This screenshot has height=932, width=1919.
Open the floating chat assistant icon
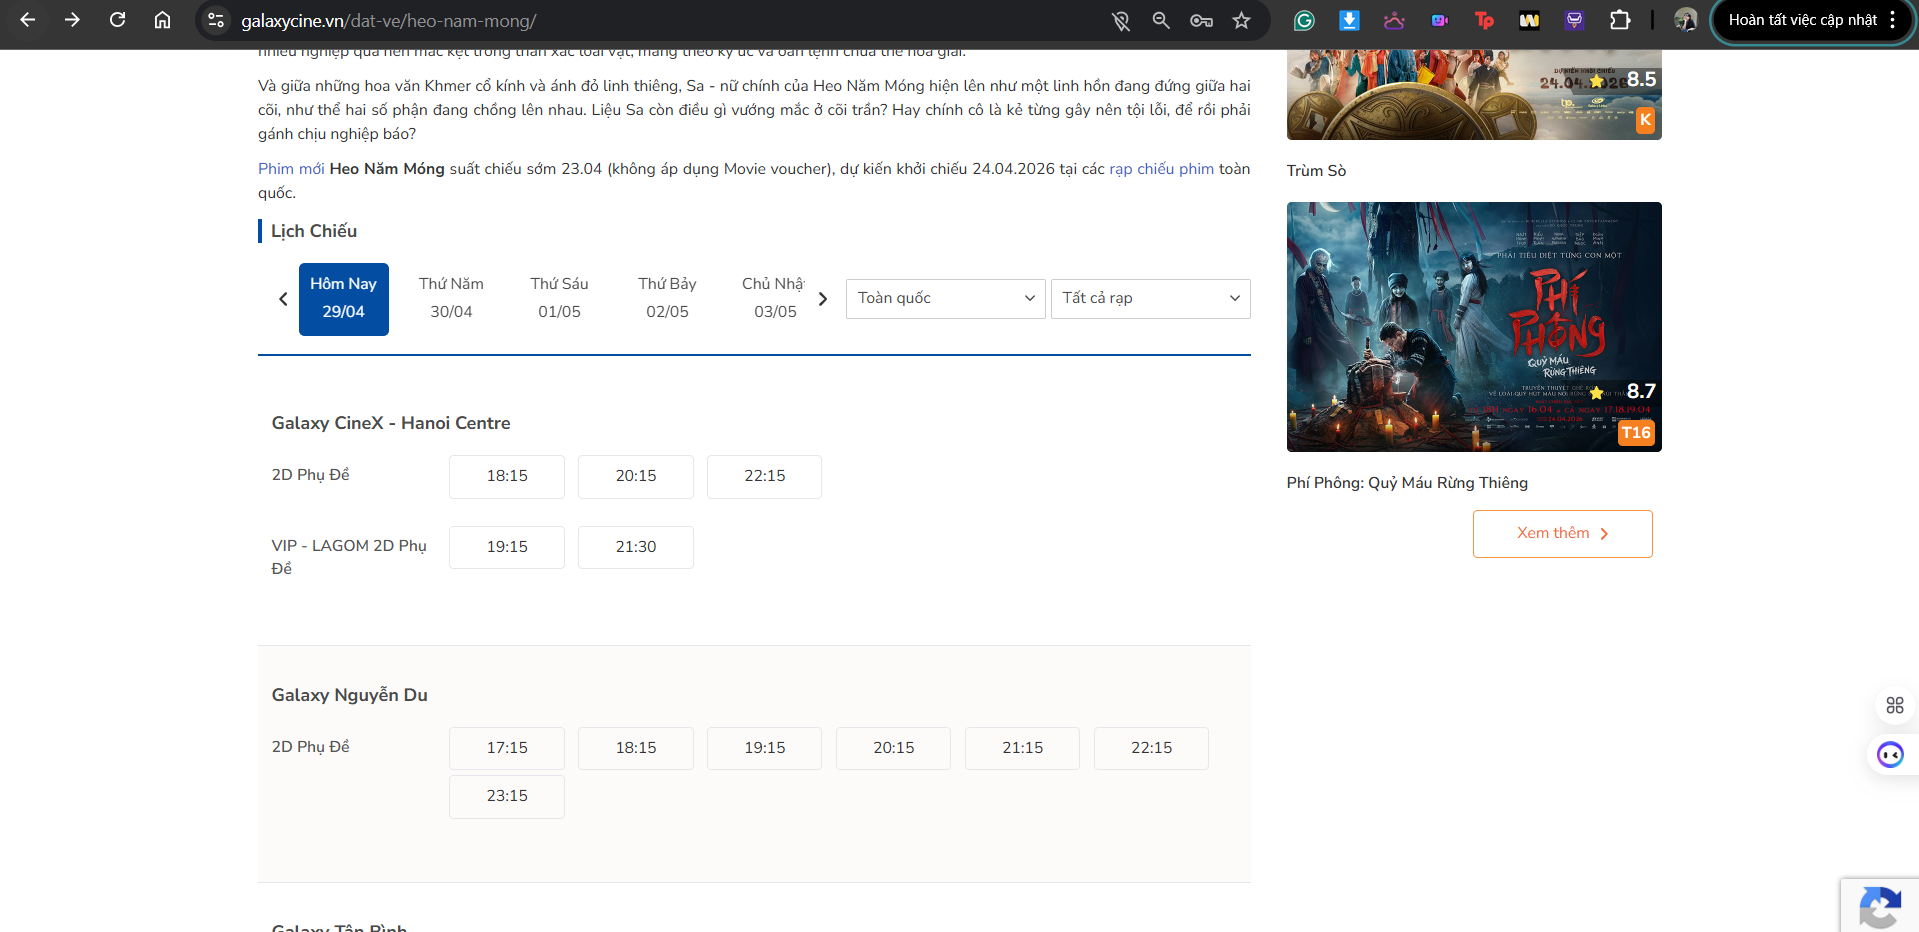pyautogui.click(x=1890, y=755)
